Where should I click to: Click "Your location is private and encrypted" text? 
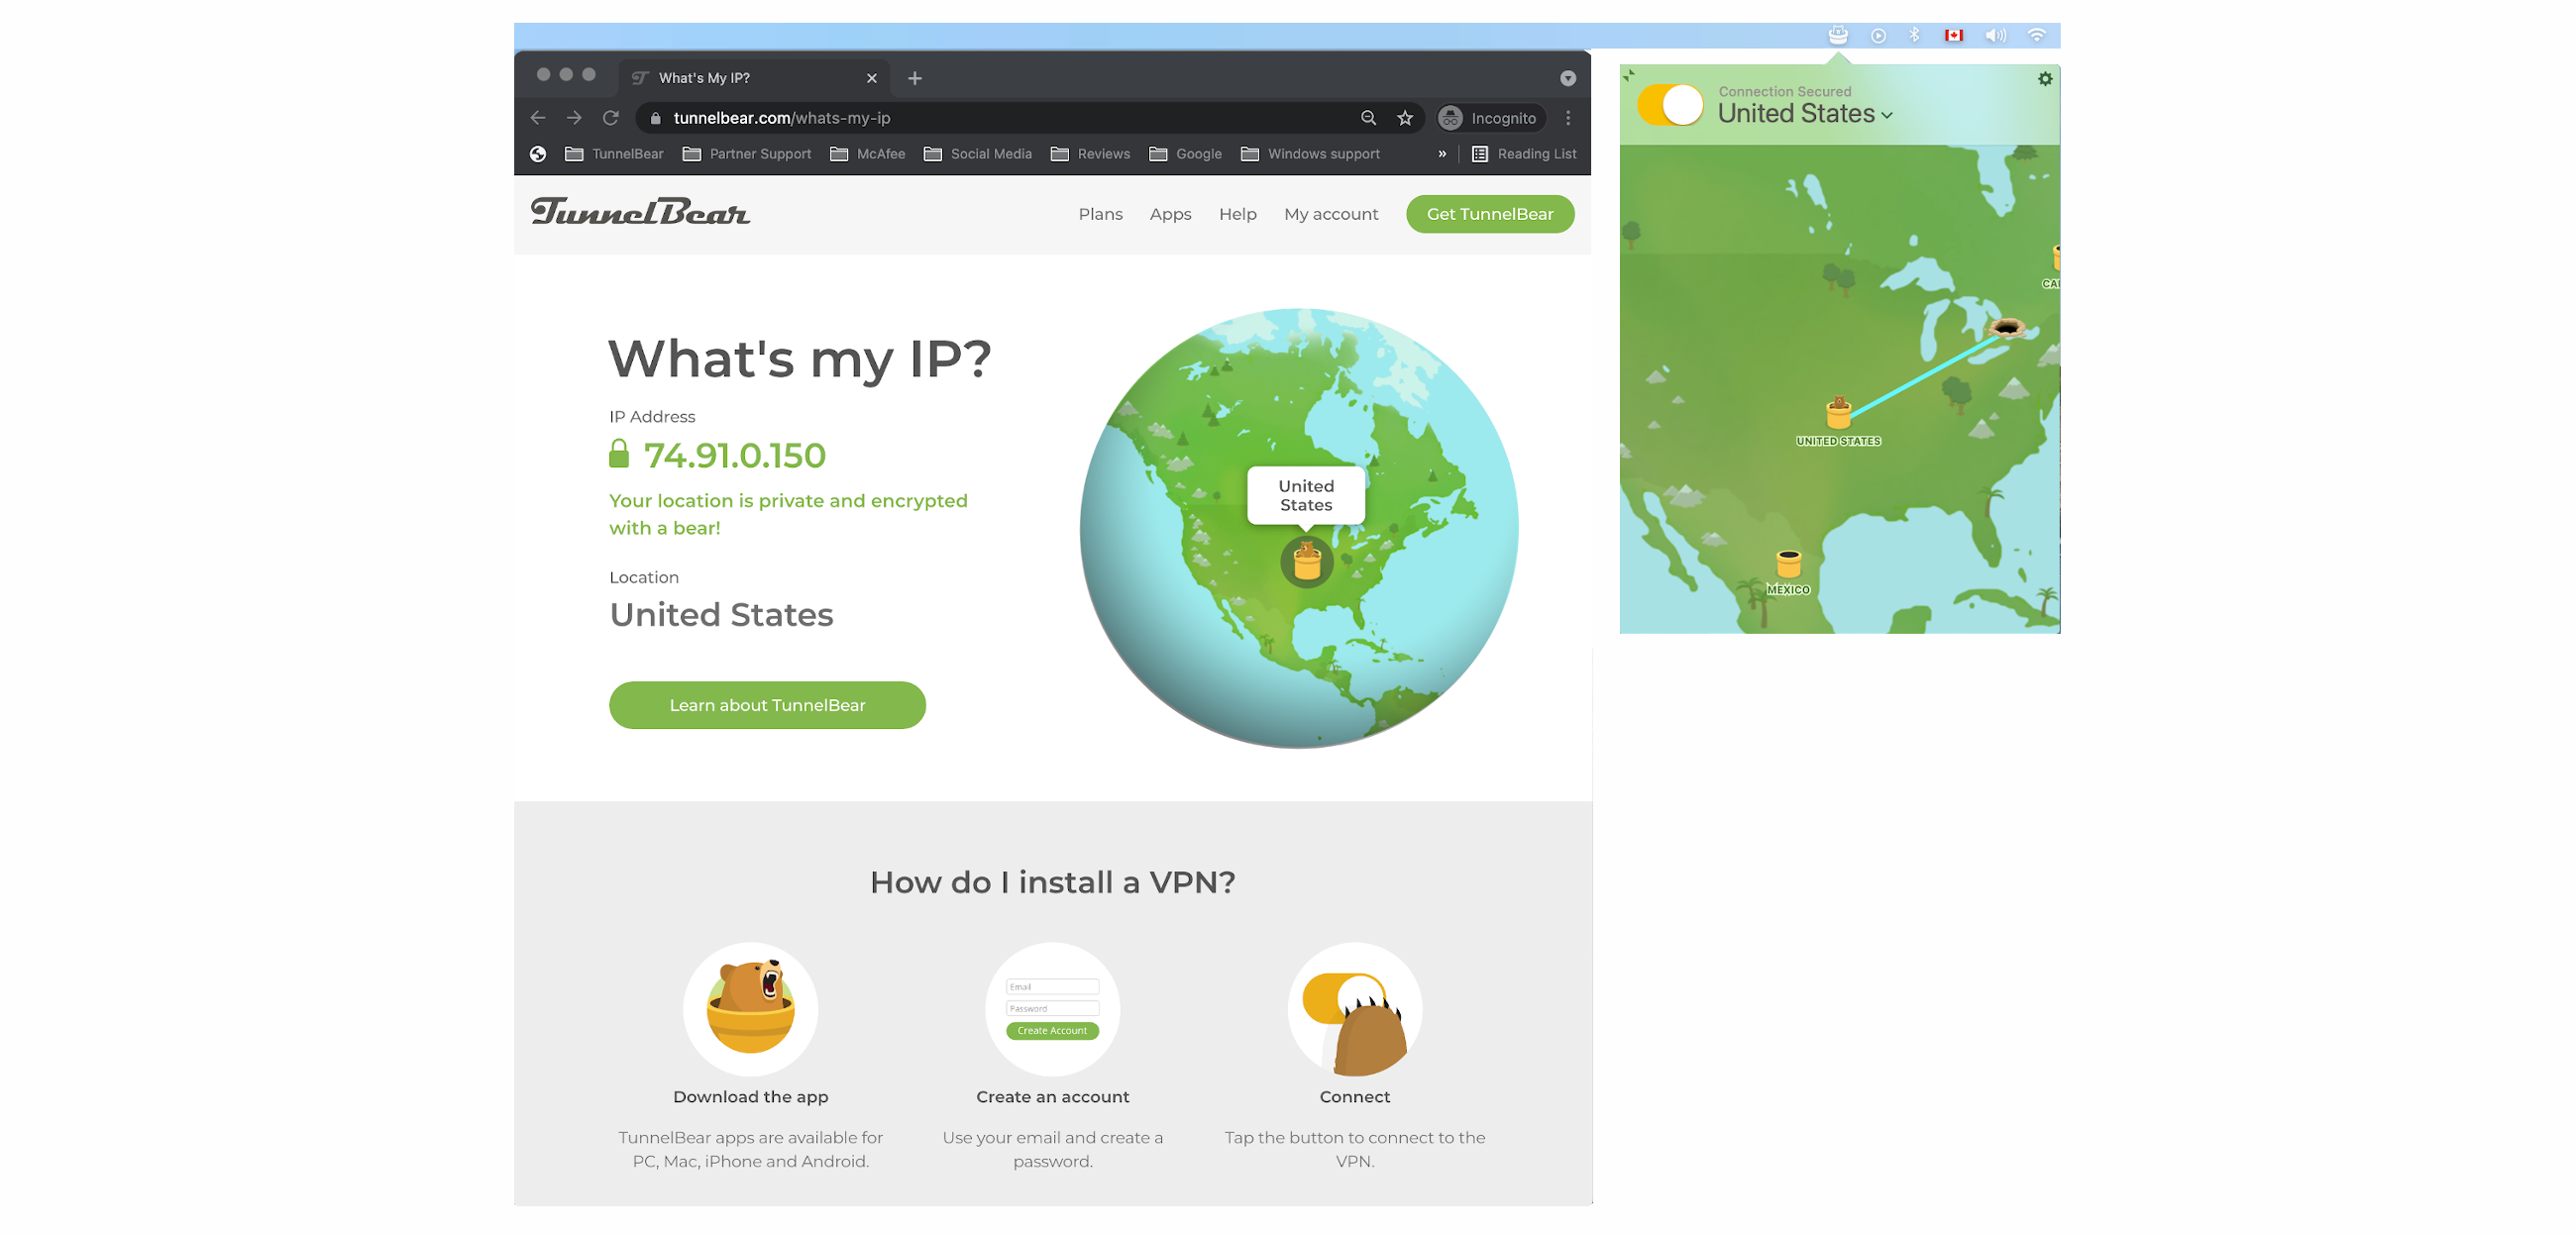click(788, 514)
